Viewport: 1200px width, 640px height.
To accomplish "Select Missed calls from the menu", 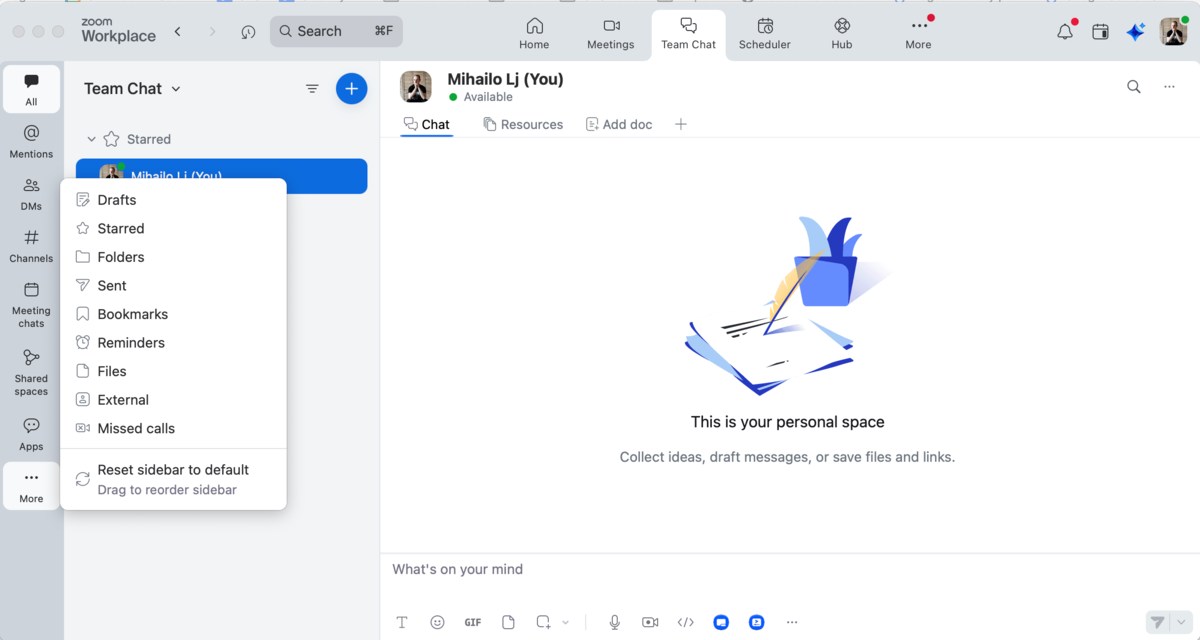I will (135, 428).
